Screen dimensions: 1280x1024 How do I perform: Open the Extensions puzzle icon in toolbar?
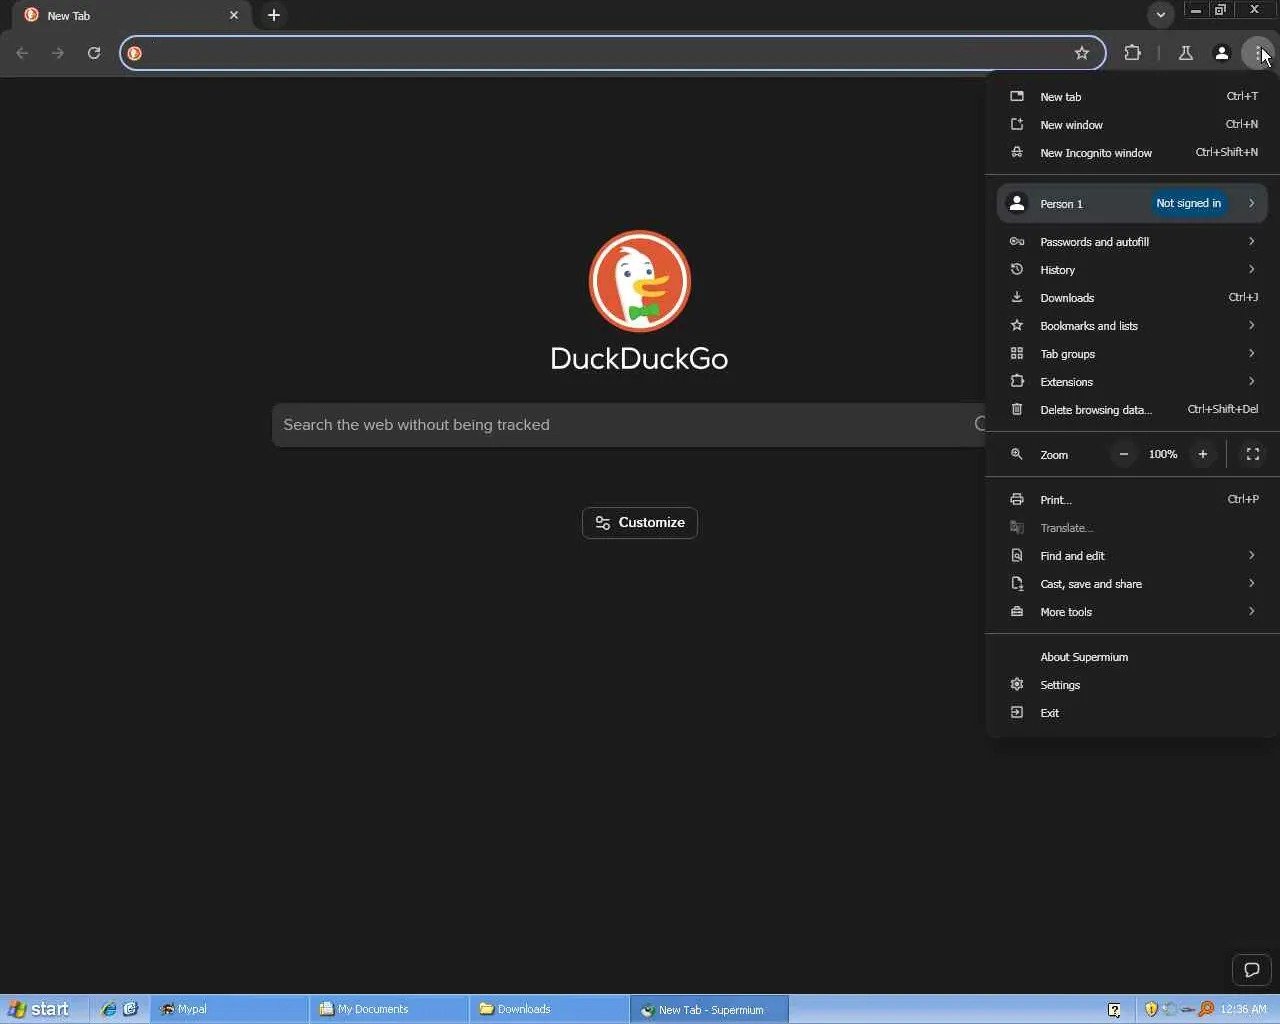[1133, 53]
